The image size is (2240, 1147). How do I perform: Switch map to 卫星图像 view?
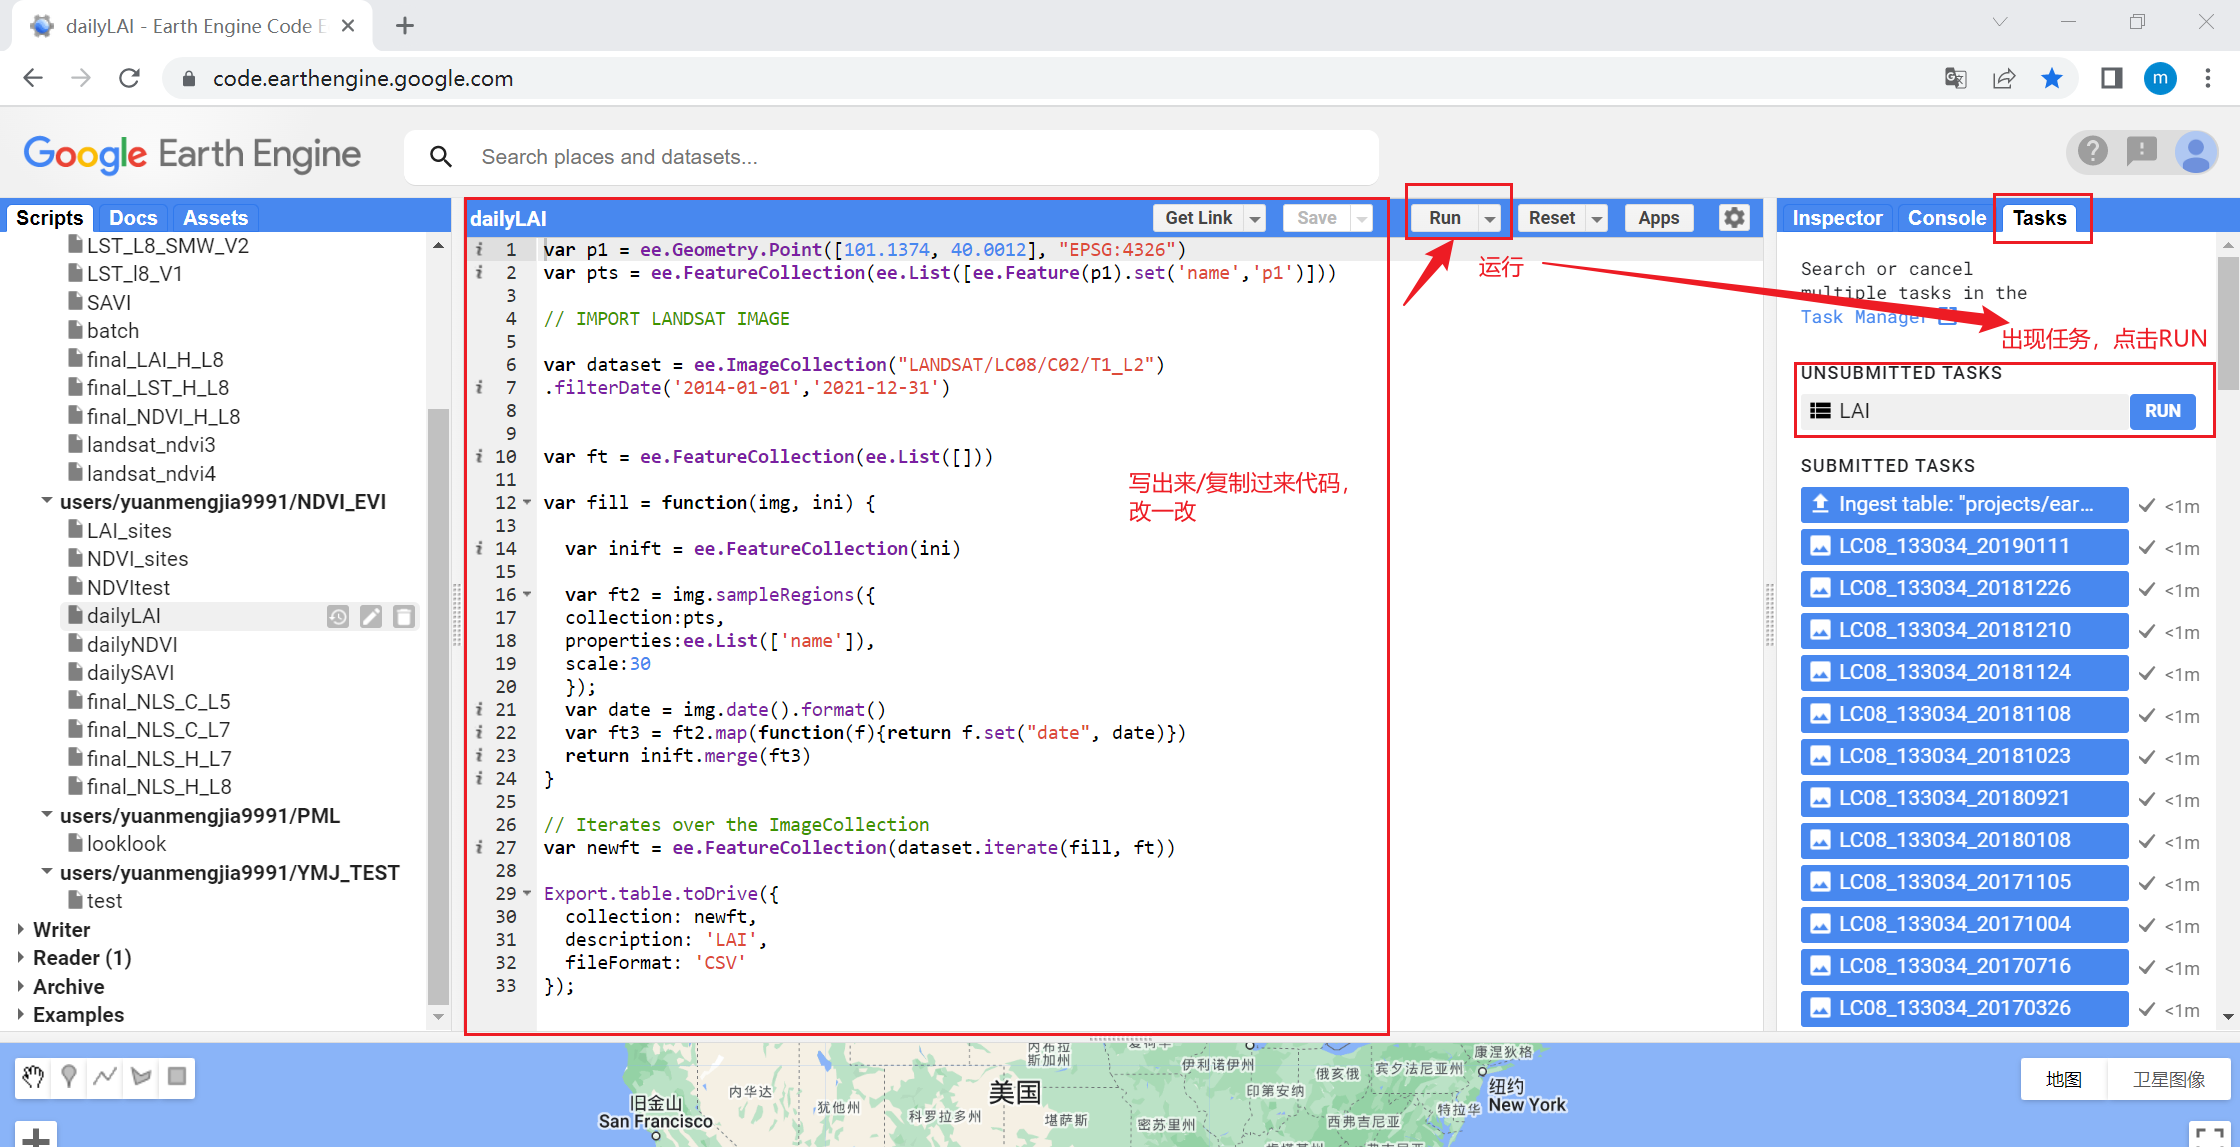2168,1079
